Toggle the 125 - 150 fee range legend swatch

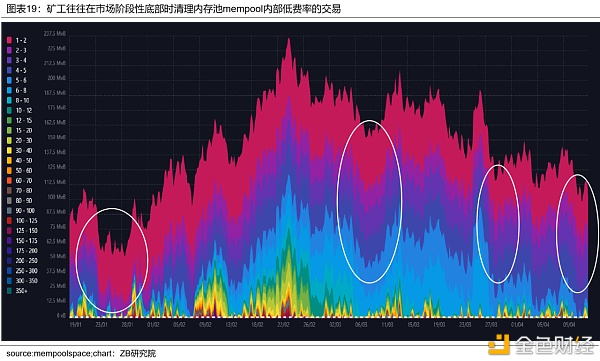click(10, 230)
